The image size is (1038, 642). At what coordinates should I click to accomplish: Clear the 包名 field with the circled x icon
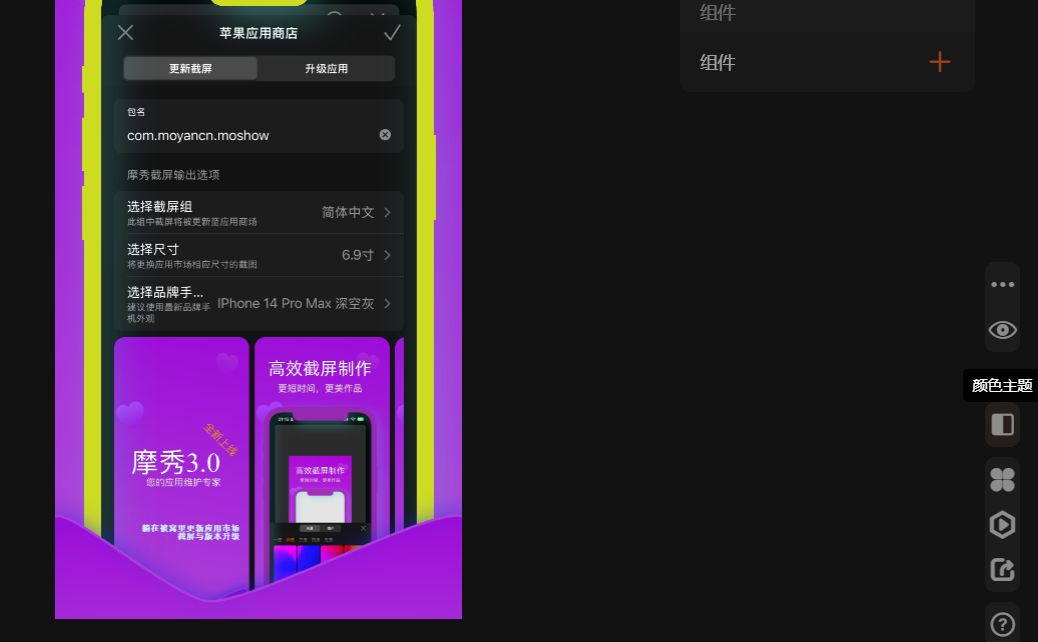tap(385, 135)
